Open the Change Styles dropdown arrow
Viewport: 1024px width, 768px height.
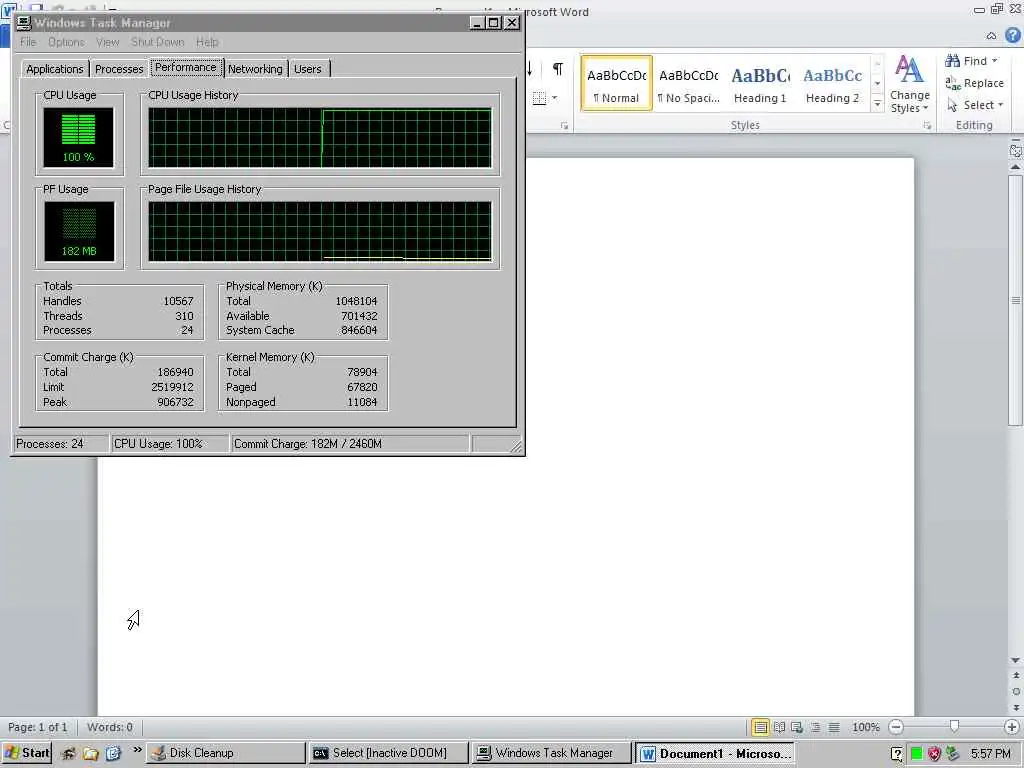click(x=925, y=108)
